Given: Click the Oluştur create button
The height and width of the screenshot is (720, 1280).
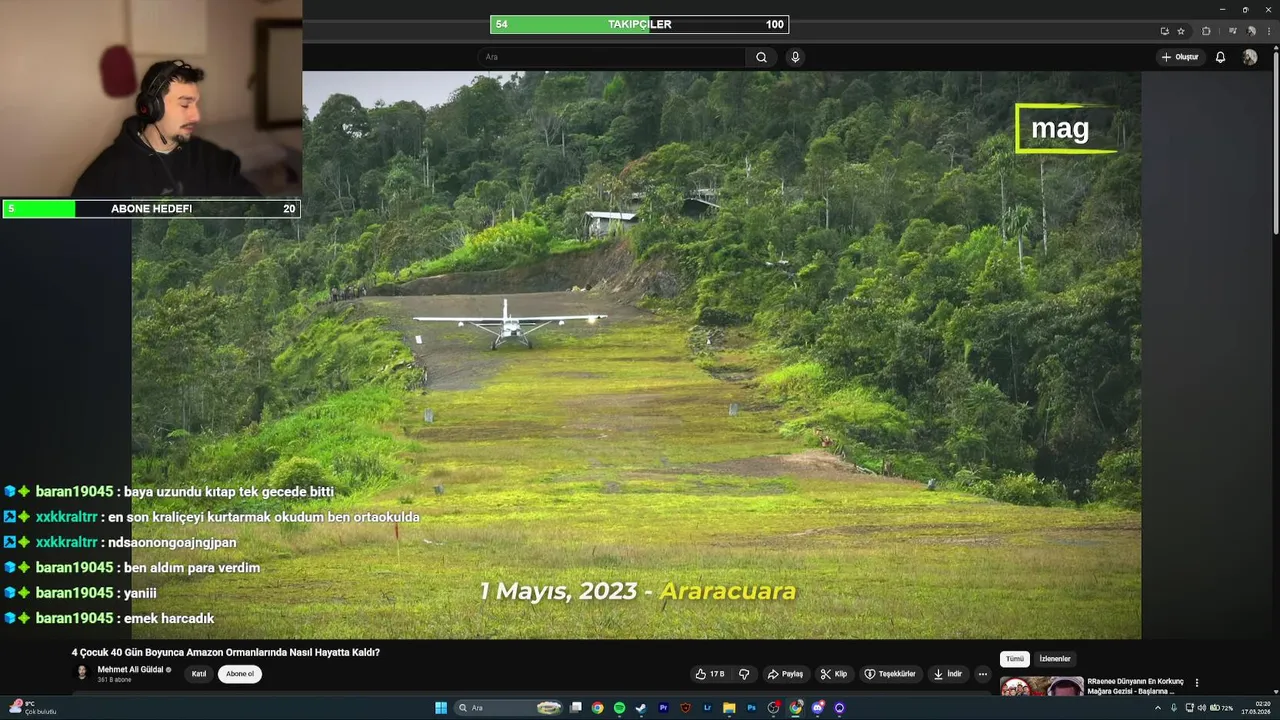Looking at the screenshot, I should tap(1180, 57).
